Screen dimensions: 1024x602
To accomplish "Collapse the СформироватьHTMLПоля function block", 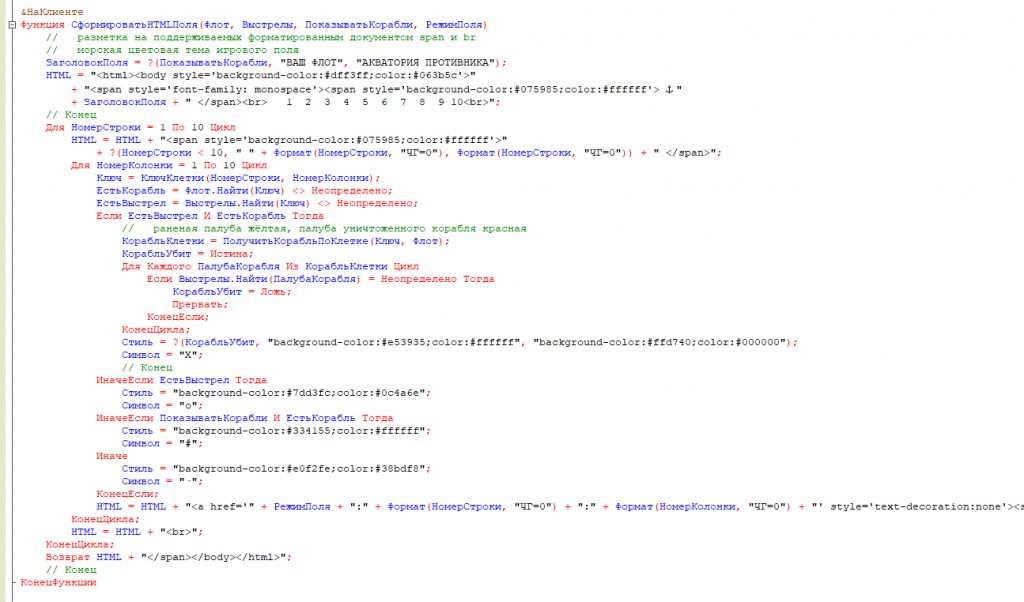I will click(x=12, y=25).
